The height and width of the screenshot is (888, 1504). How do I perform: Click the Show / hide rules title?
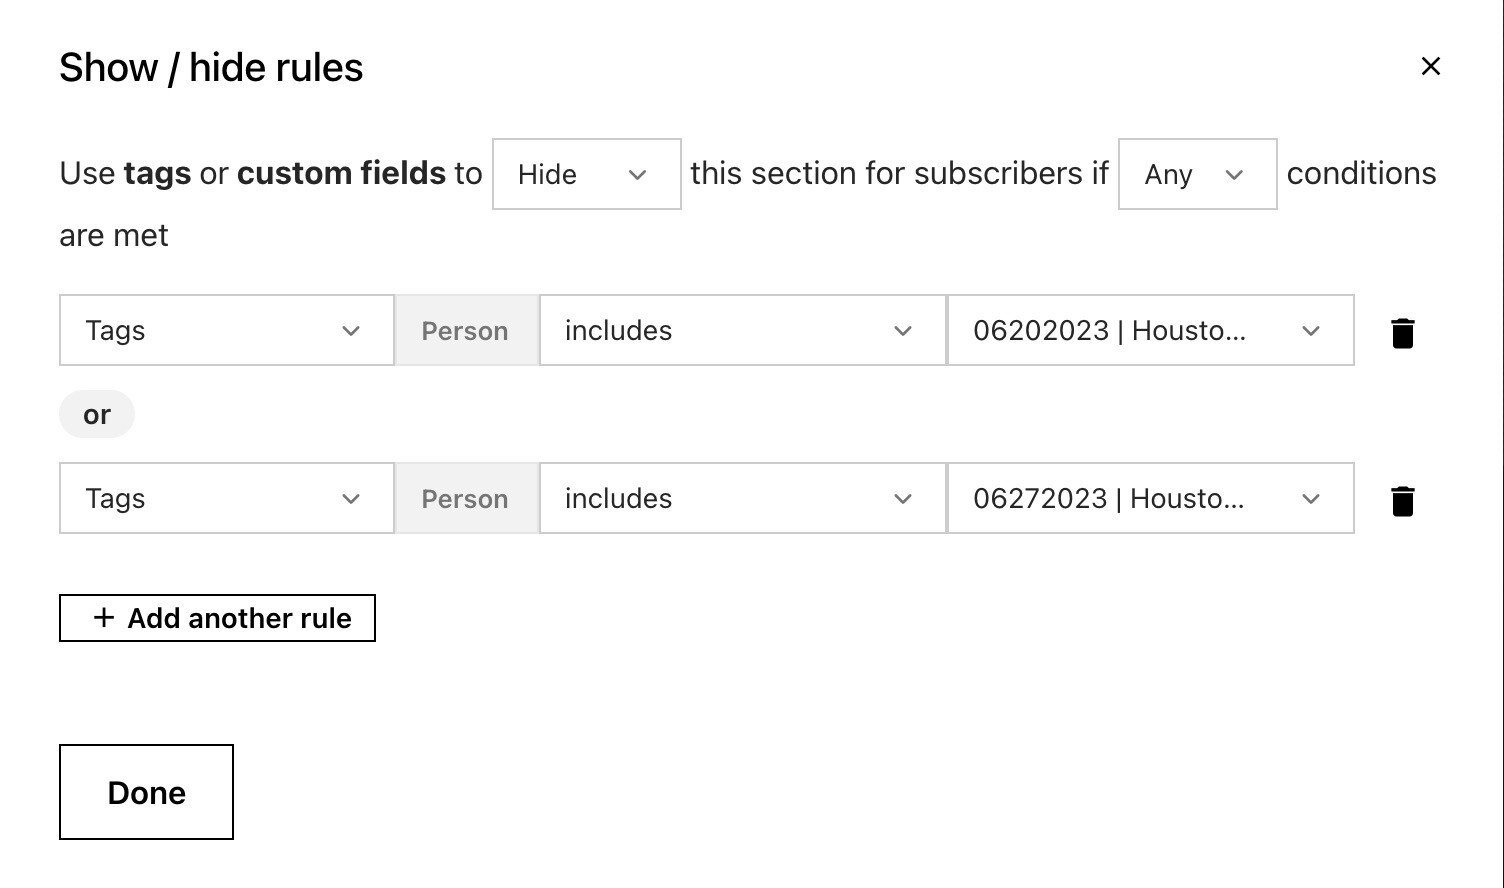coord(212,67)
